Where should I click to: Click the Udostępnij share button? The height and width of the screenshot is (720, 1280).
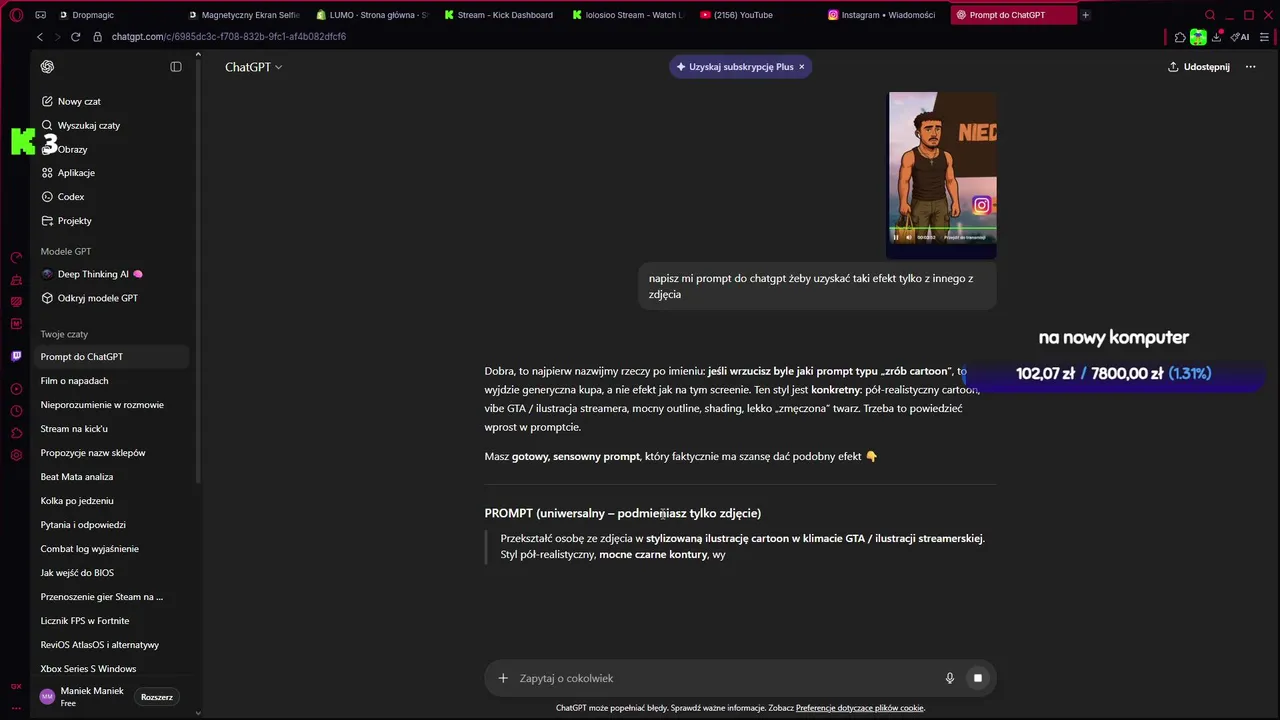click(x=1198, y=67)
